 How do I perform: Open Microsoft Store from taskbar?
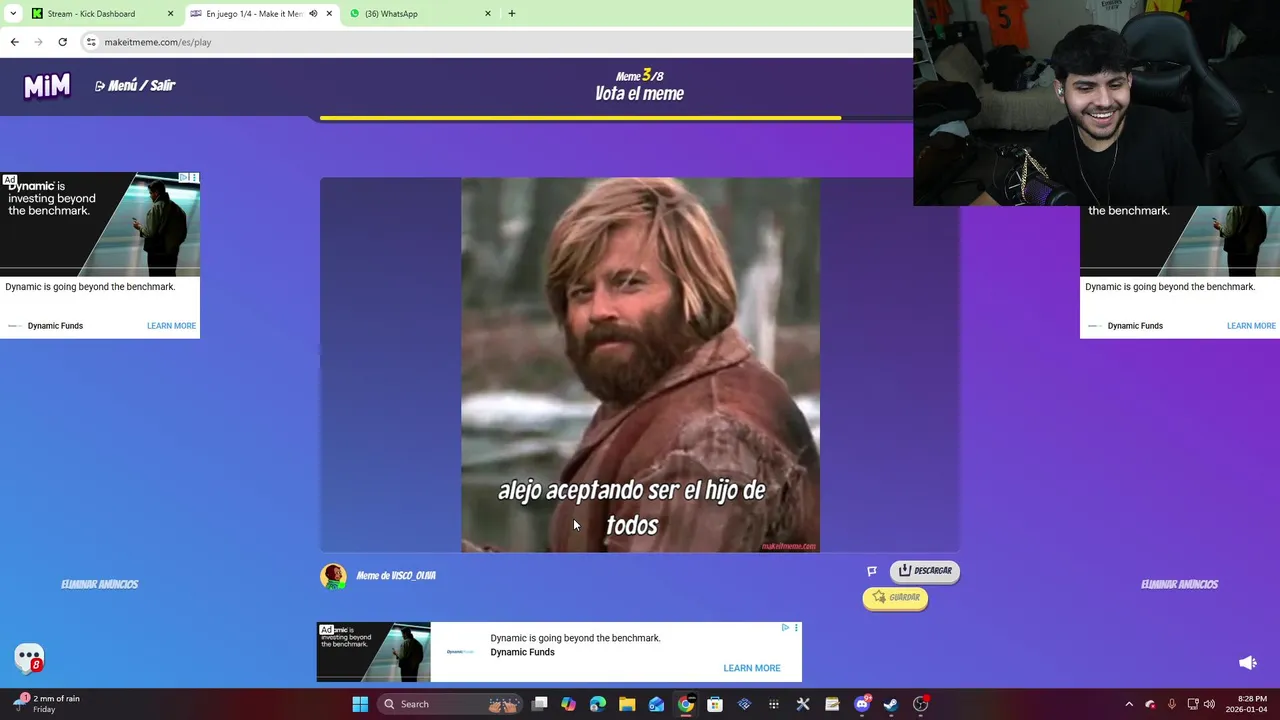[715, 704]
